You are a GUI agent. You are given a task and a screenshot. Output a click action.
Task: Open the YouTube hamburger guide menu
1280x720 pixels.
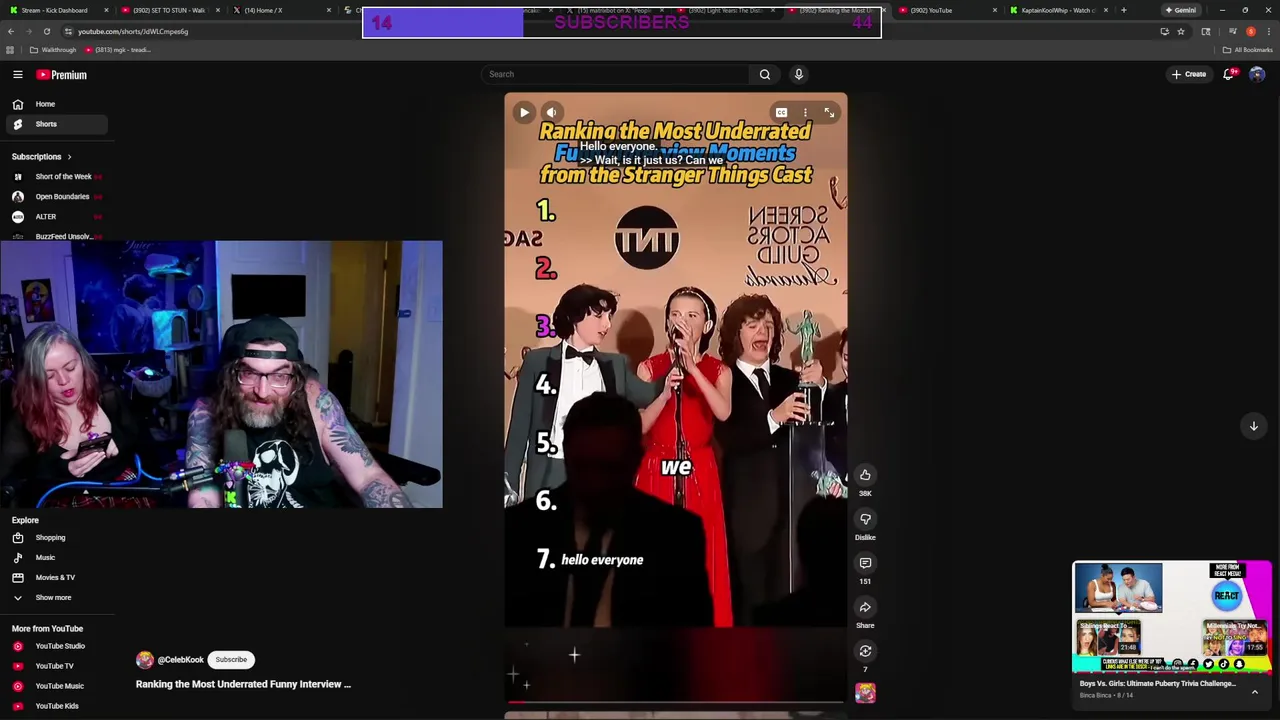(x=17, y=75)
